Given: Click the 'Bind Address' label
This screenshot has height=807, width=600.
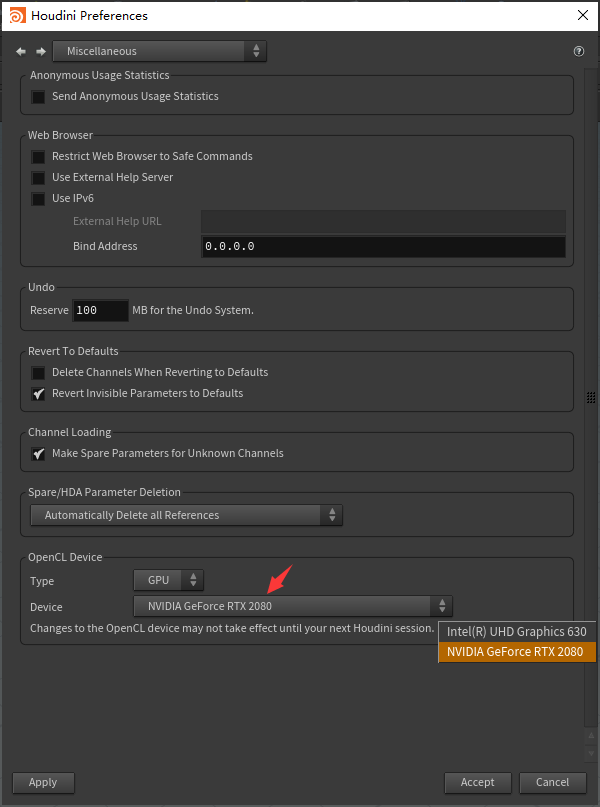Looking at the screenshot, I should coord(105,247).
